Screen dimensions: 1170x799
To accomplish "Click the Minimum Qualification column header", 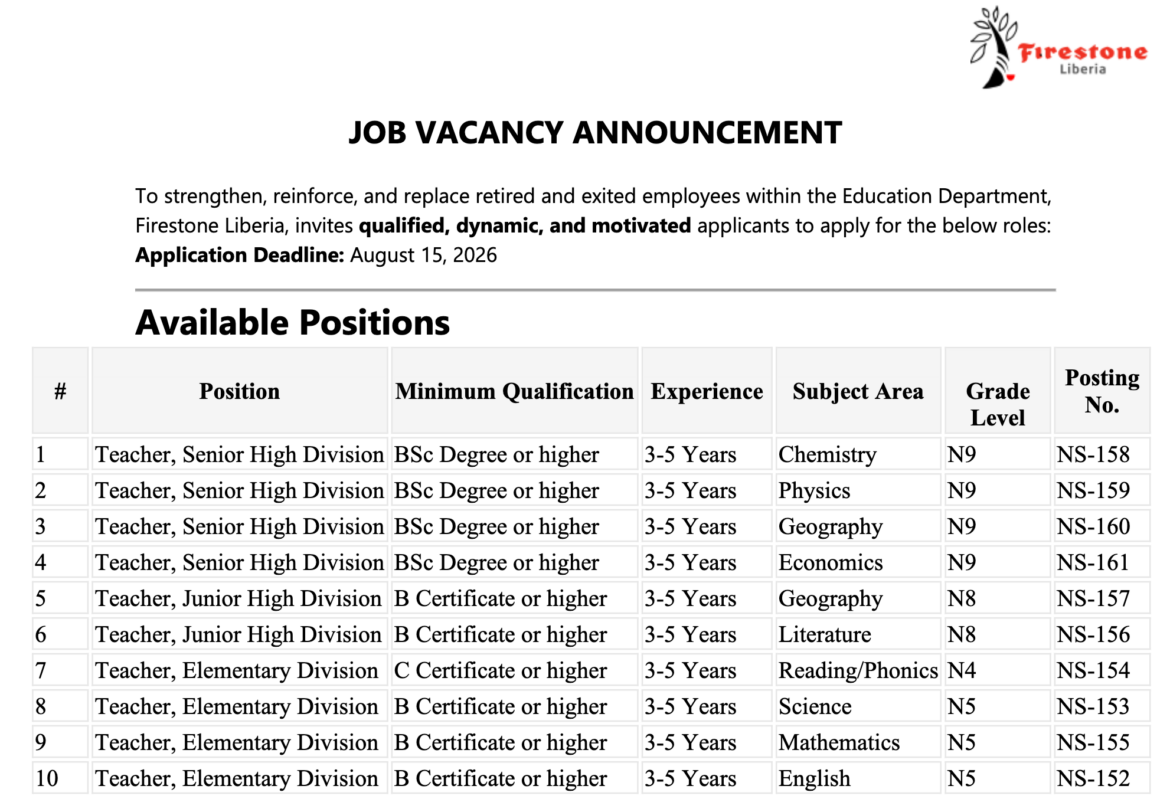I will (514, 391).
